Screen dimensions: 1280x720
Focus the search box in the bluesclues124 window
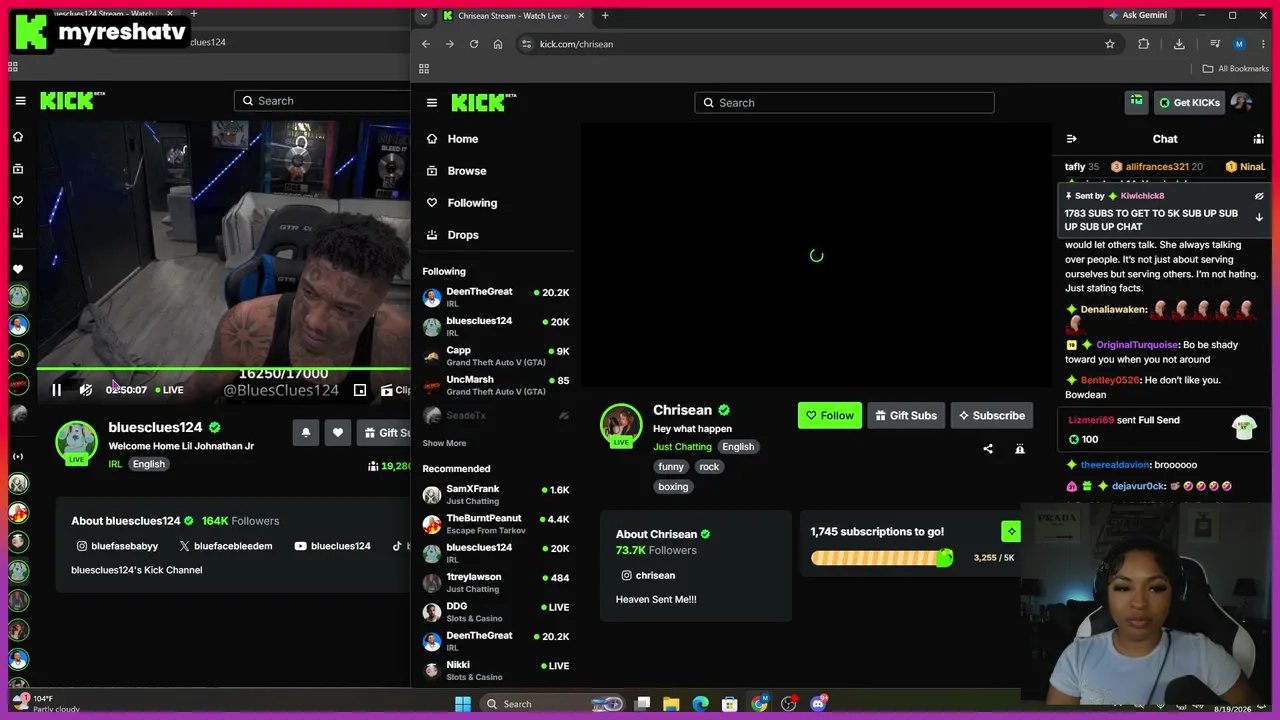click(322, 101)
